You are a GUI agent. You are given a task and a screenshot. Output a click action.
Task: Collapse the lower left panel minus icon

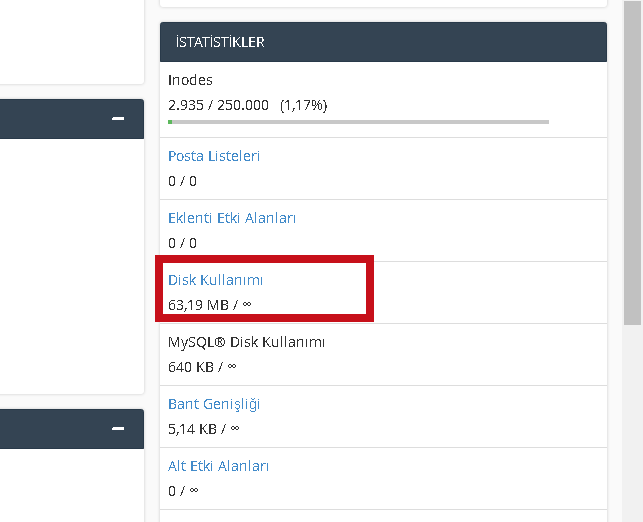point(118,429)
